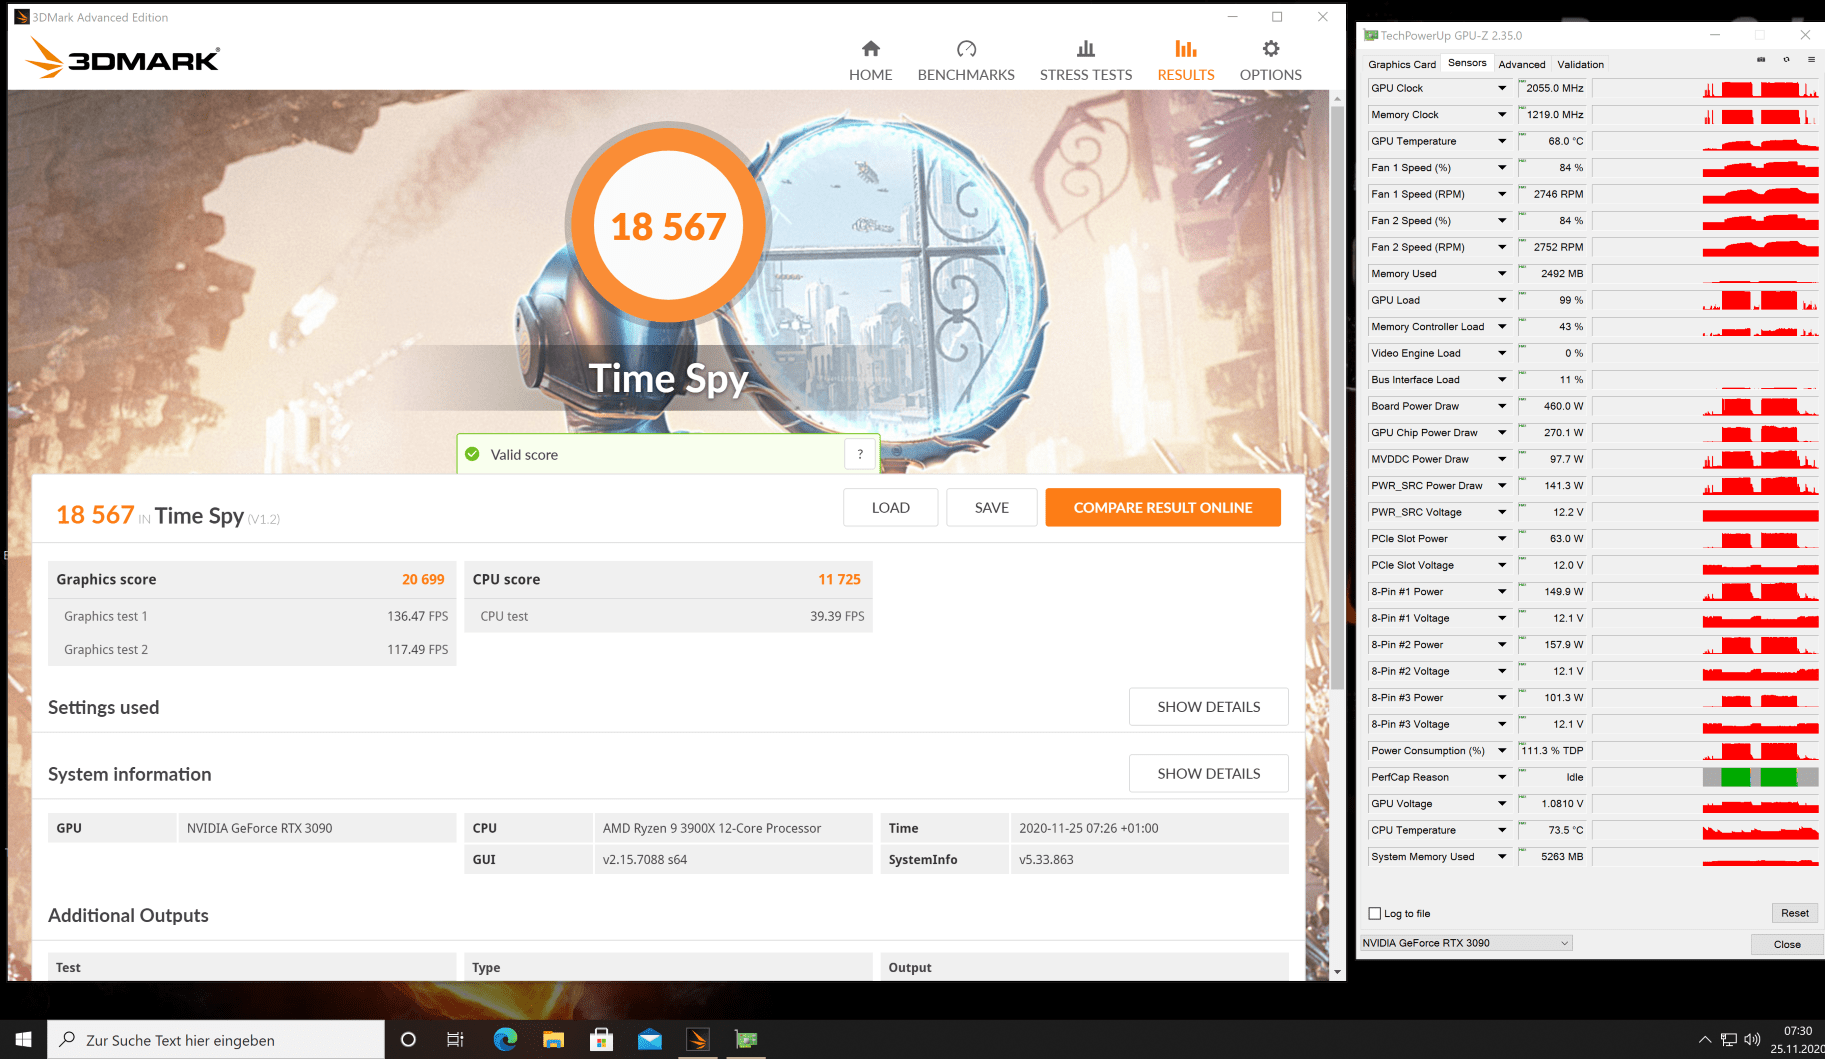Open the PCIe Slot Power dropdown
Image resolution: width=1825 pixels, height=1059 pixels.
pos(1502,539)
